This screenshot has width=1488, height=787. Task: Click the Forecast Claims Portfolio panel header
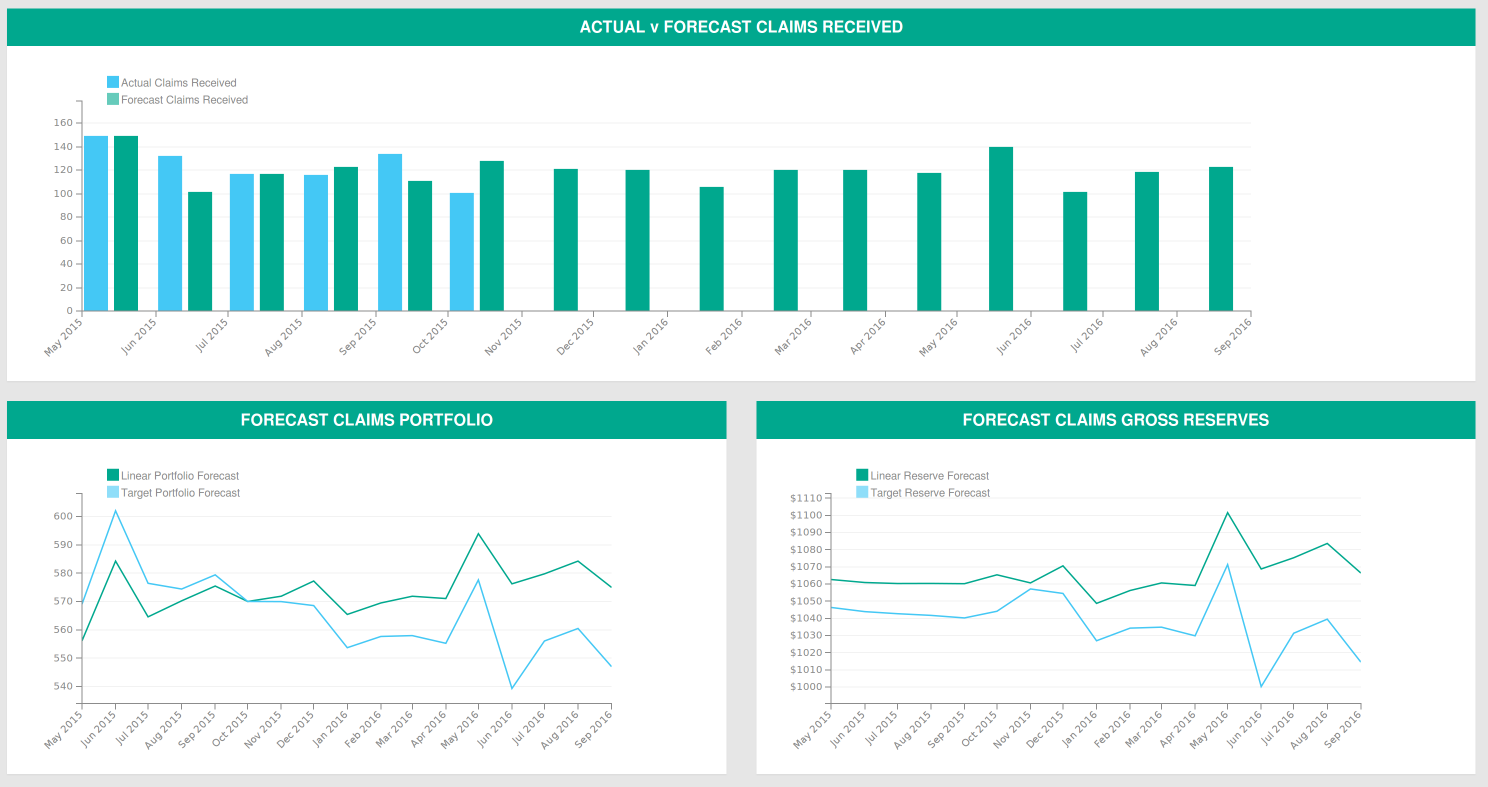[x=366, y=420]
